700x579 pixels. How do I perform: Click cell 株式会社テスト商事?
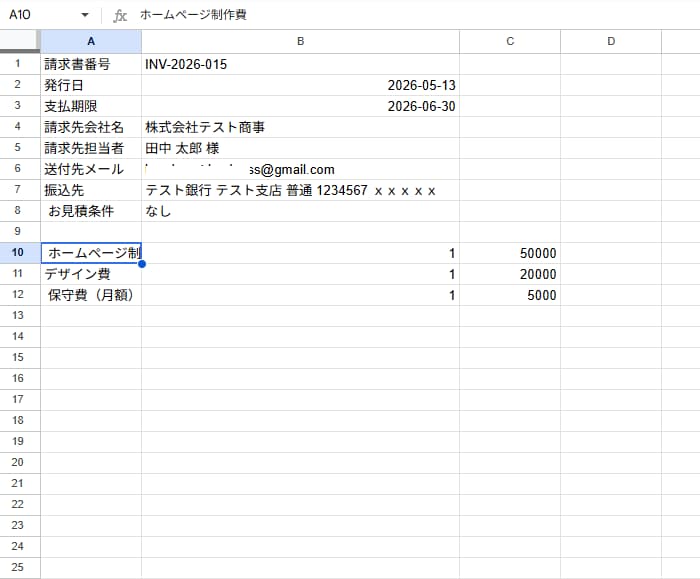pyautogui.click(x=300, y=127)
